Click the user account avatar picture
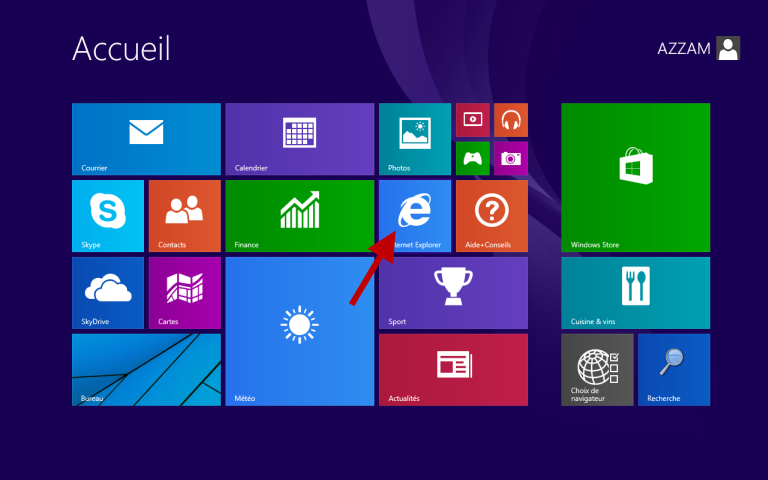This screenshot has width=768, height=480. (728, 48)
